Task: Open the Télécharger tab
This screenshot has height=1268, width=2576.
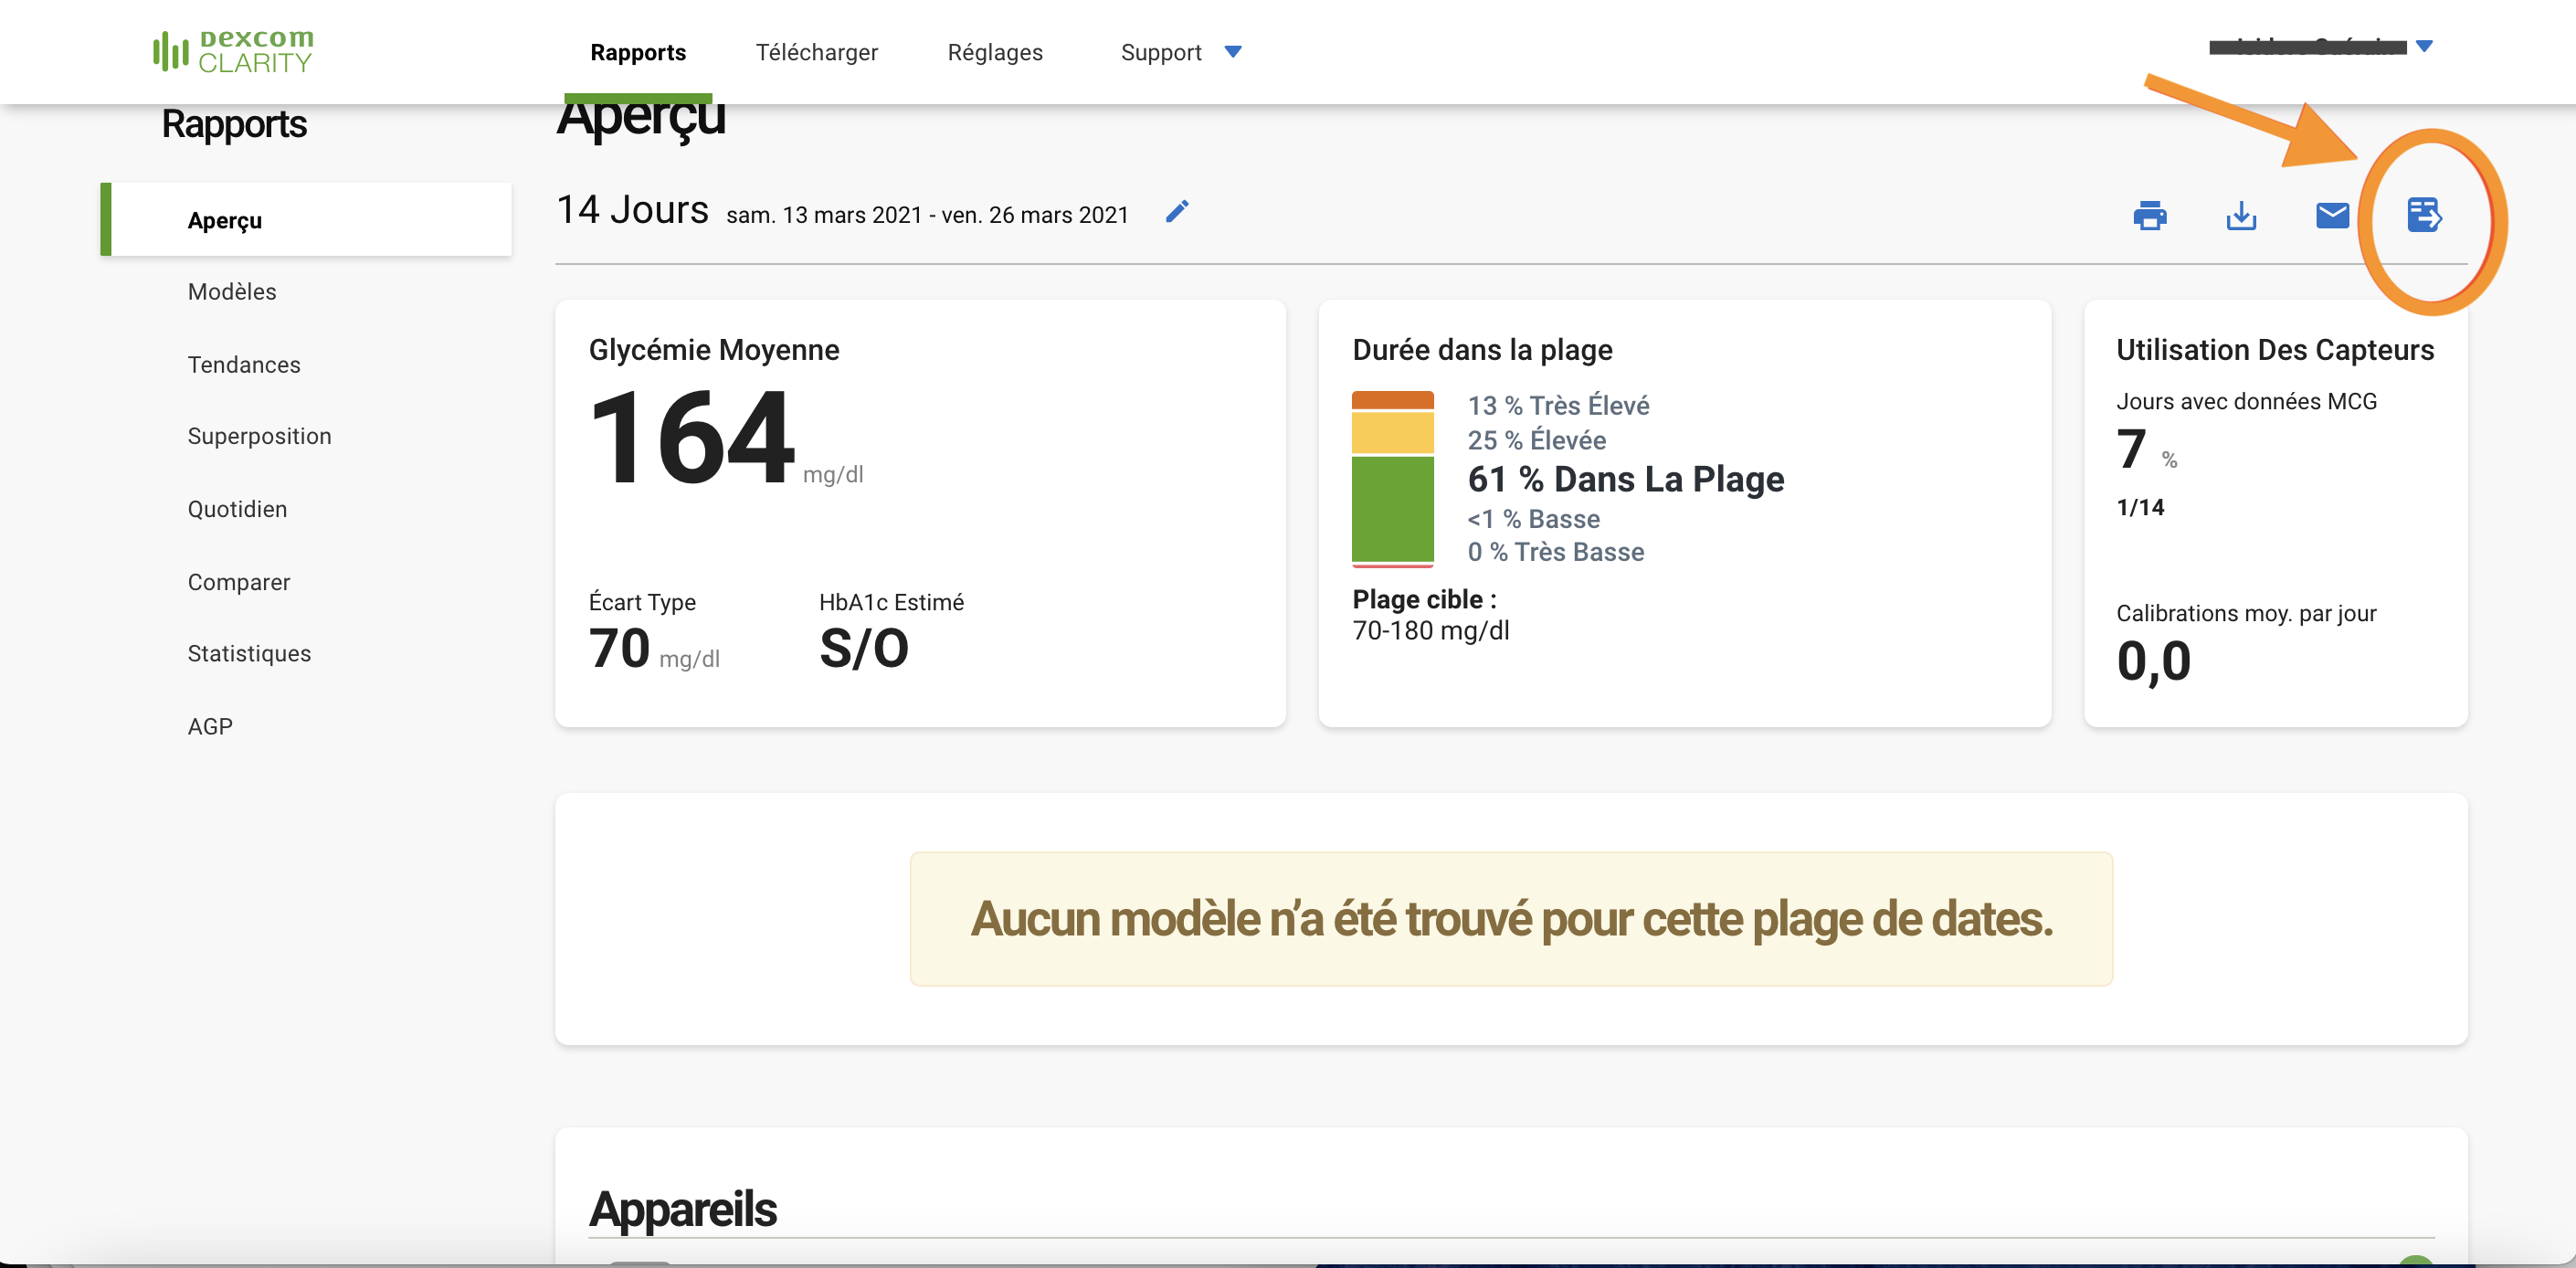Action: pos(816,52)
